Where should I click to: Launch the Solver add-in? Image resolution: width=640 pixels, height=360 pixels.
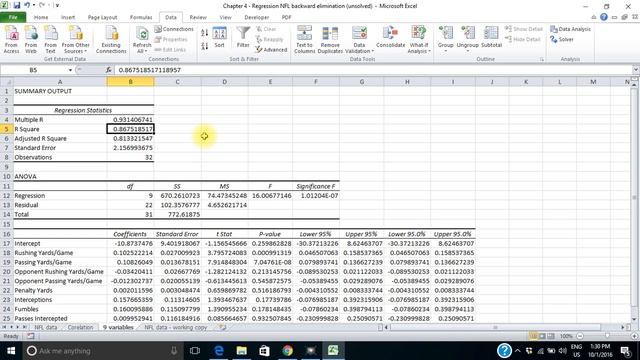click(562, 40)
